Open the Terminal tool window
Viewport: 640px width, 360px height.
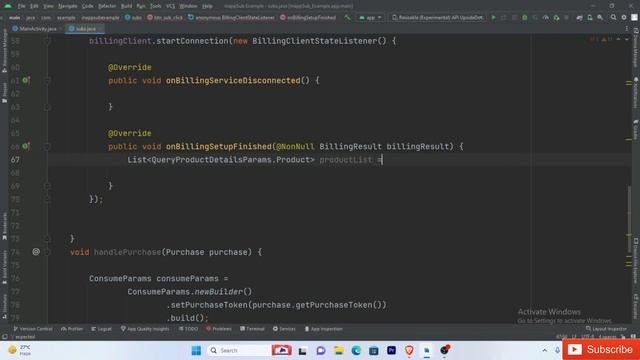coord(252,329)
